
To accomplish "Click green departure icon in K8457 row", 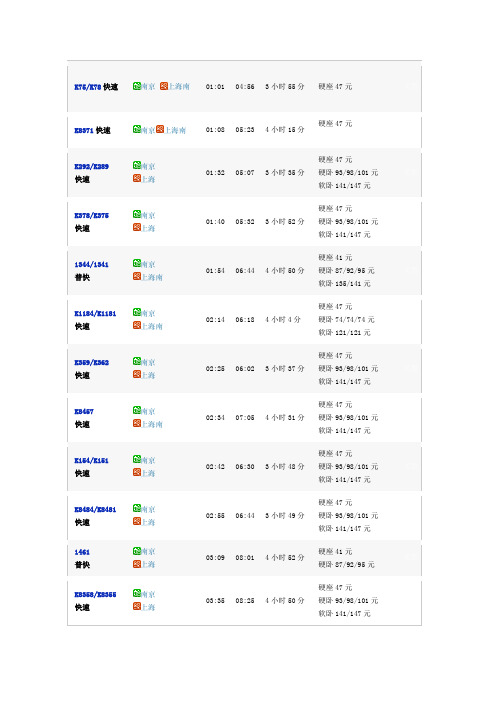I will click(137, 410).
